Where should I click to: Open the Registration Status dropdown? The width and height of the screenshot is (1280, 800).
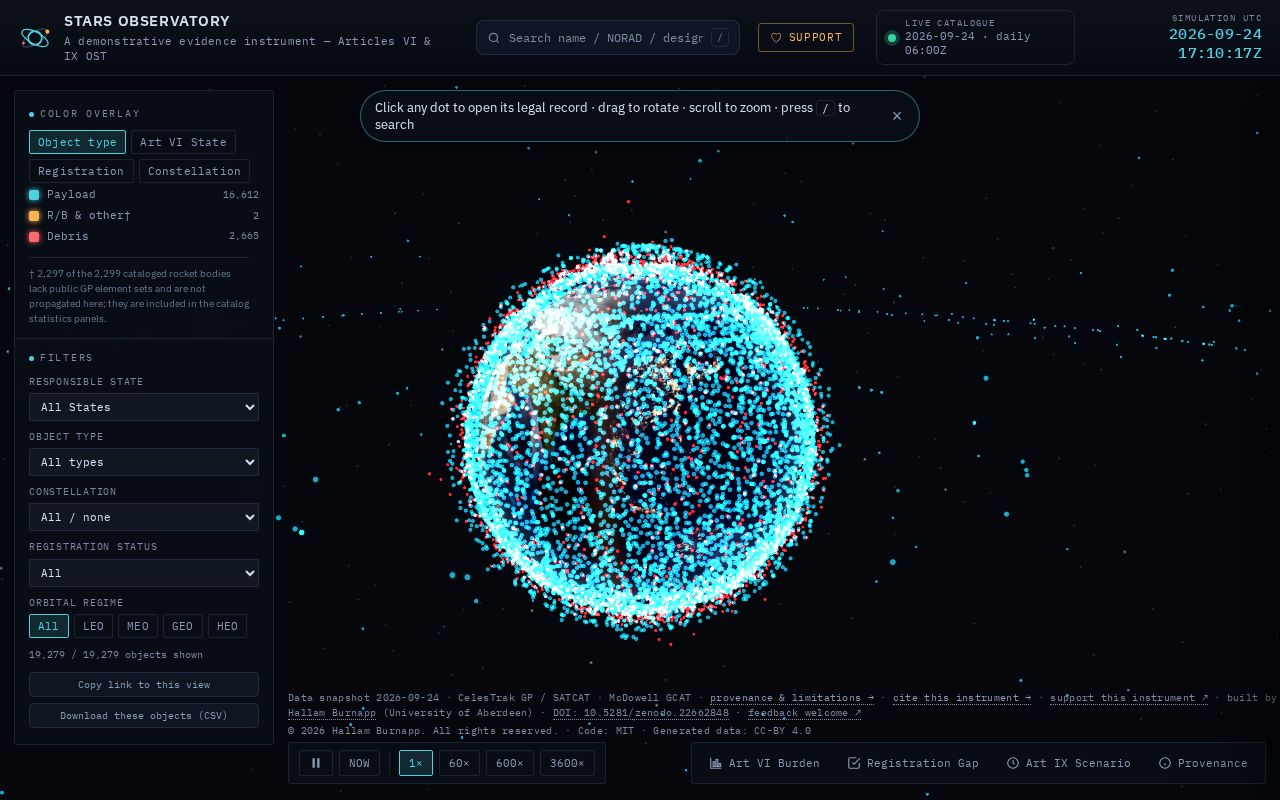(x=144, y=573)
